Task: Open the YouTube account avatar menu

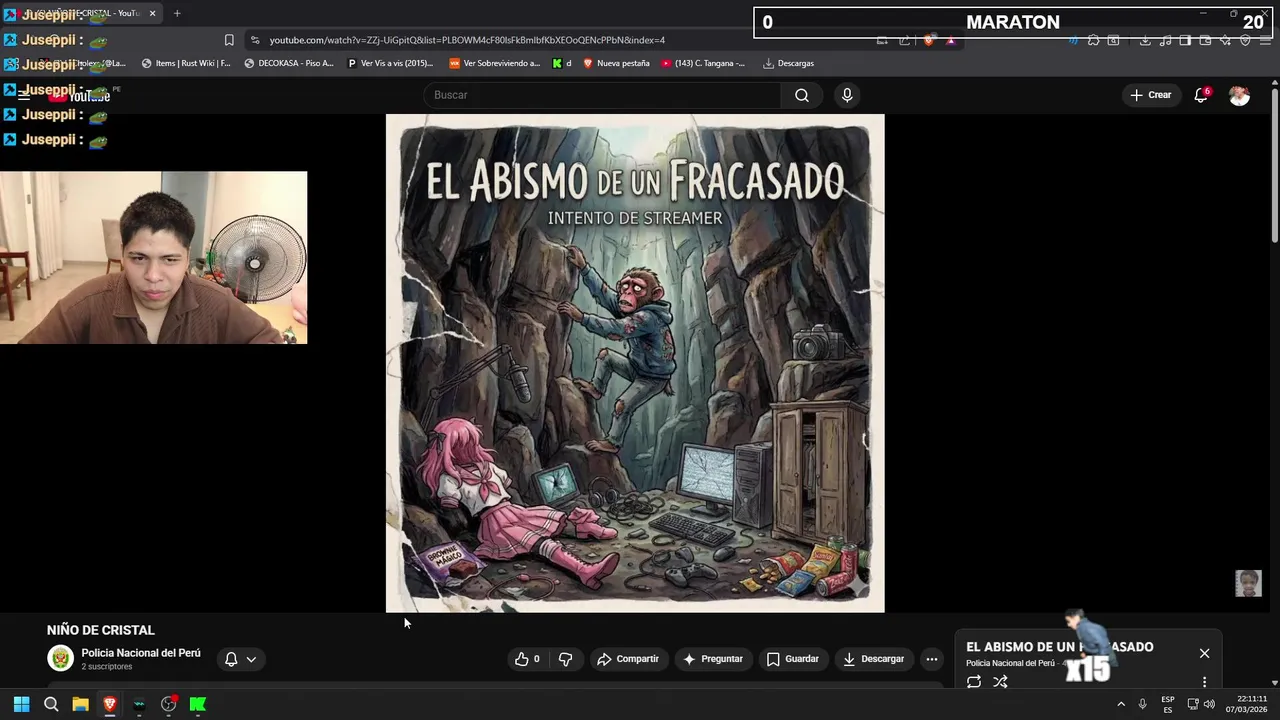Action: tap(1239, 95)
